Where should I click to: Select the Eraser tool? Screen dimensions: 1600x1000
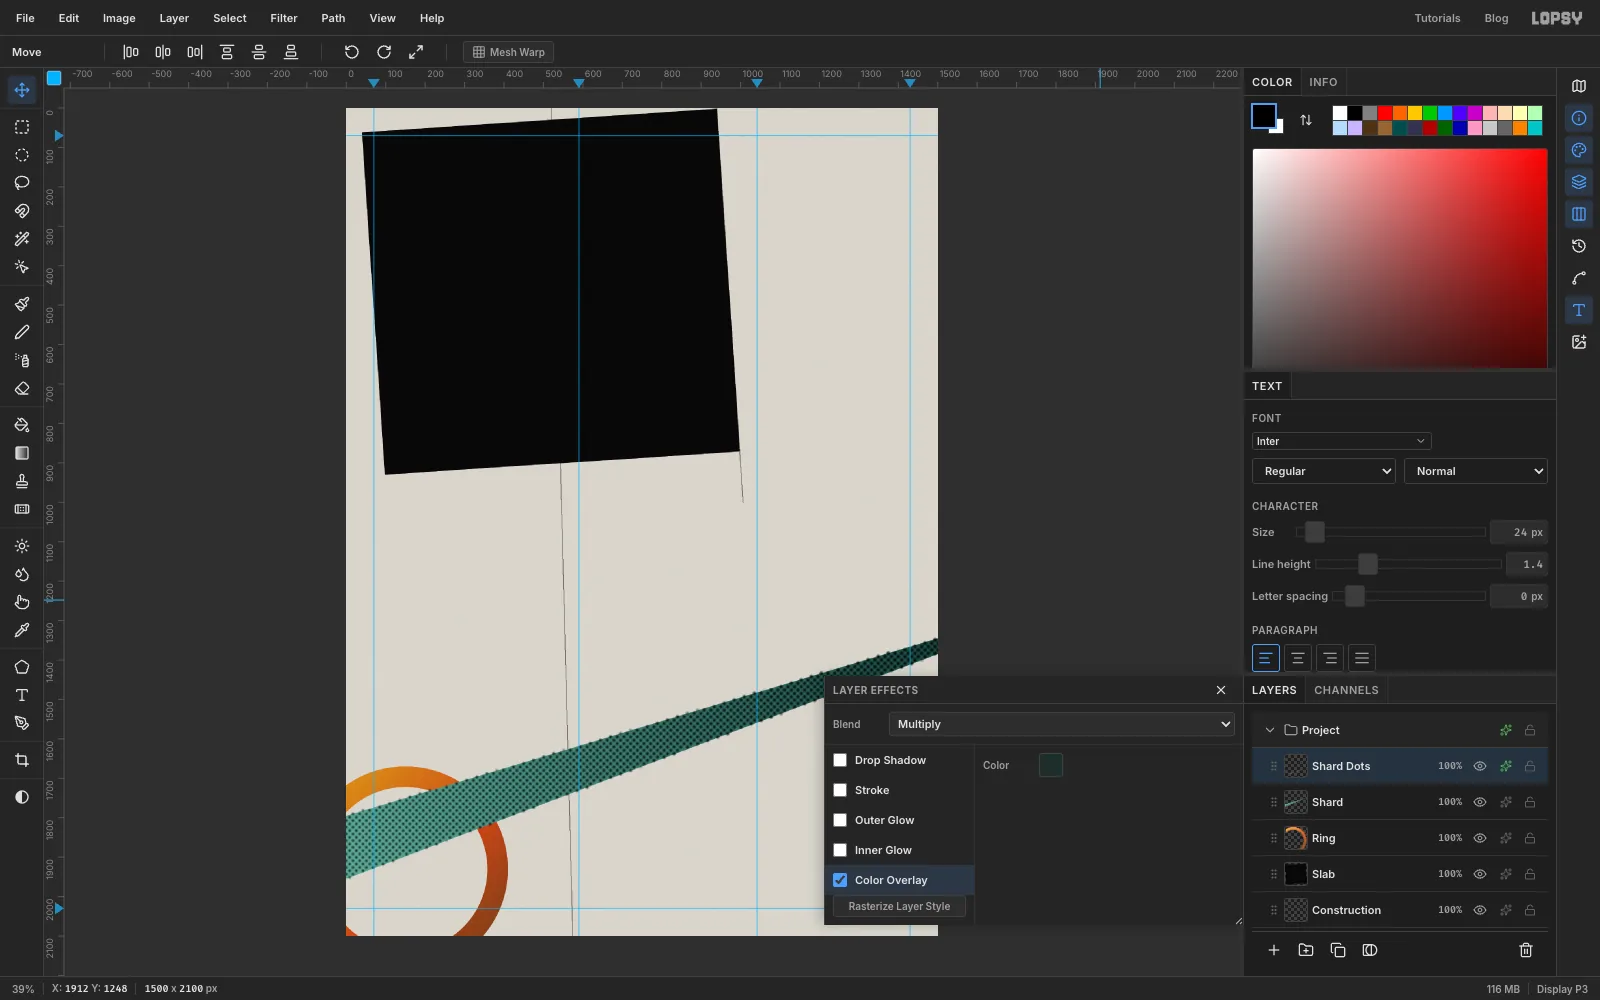pyautogui.click(x=22, y=388)
